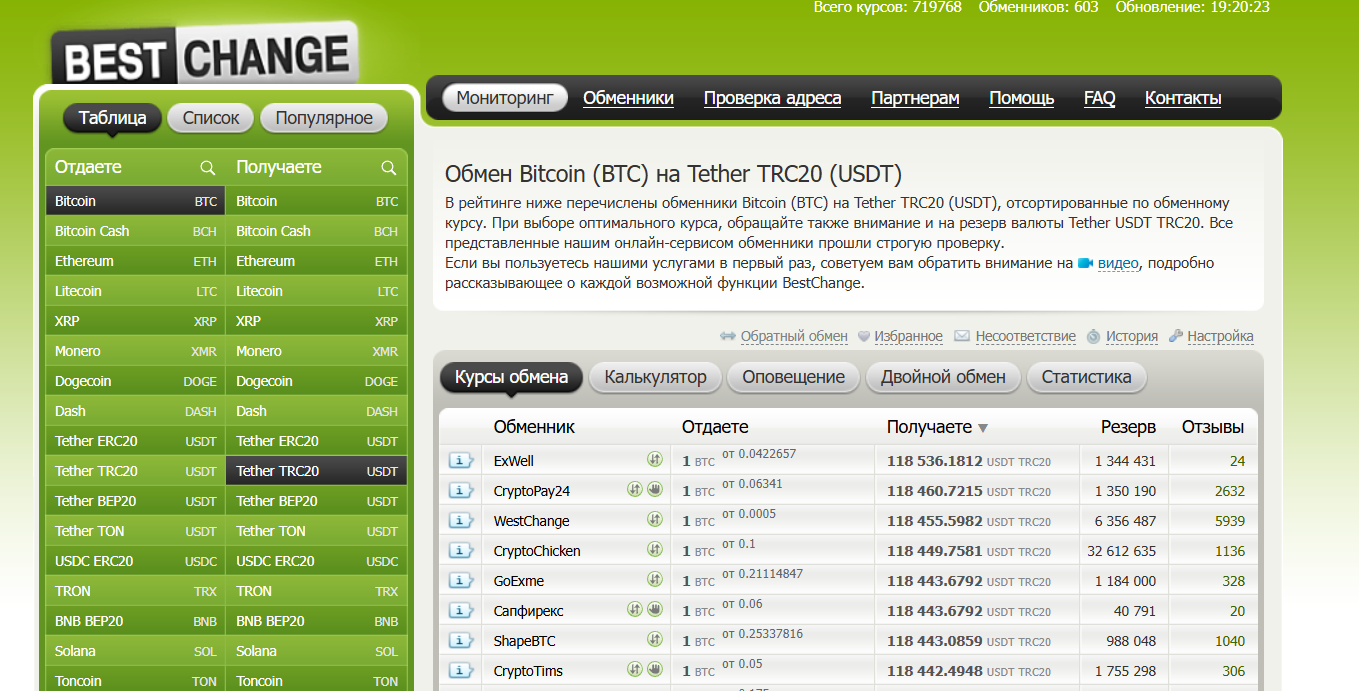Open the 5939 reviews count for WestChange
1359x691 pixels.
(x=1230, y=521)
